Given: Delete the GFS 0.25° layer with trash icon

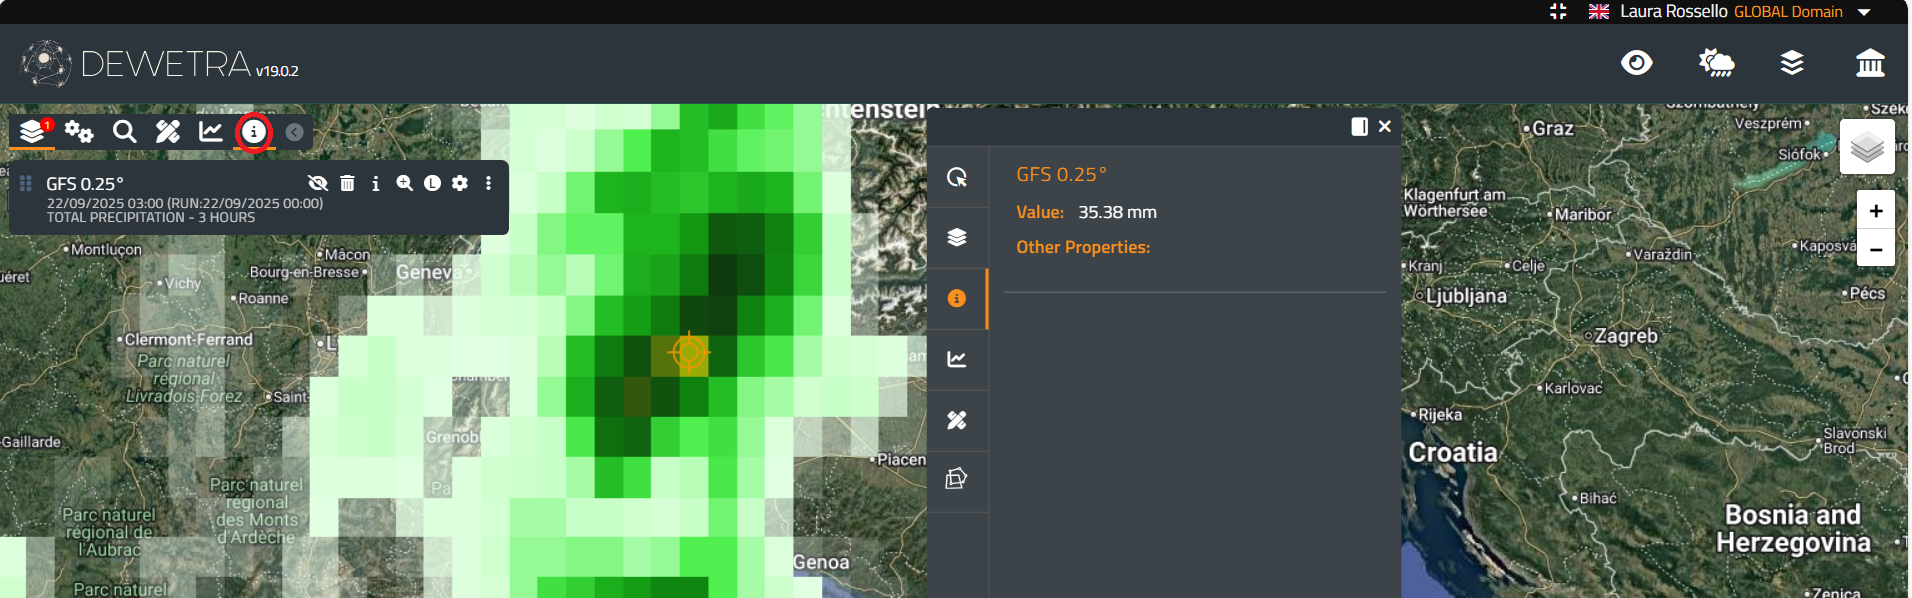Looking at the screenshot, I should click(347, 183).
